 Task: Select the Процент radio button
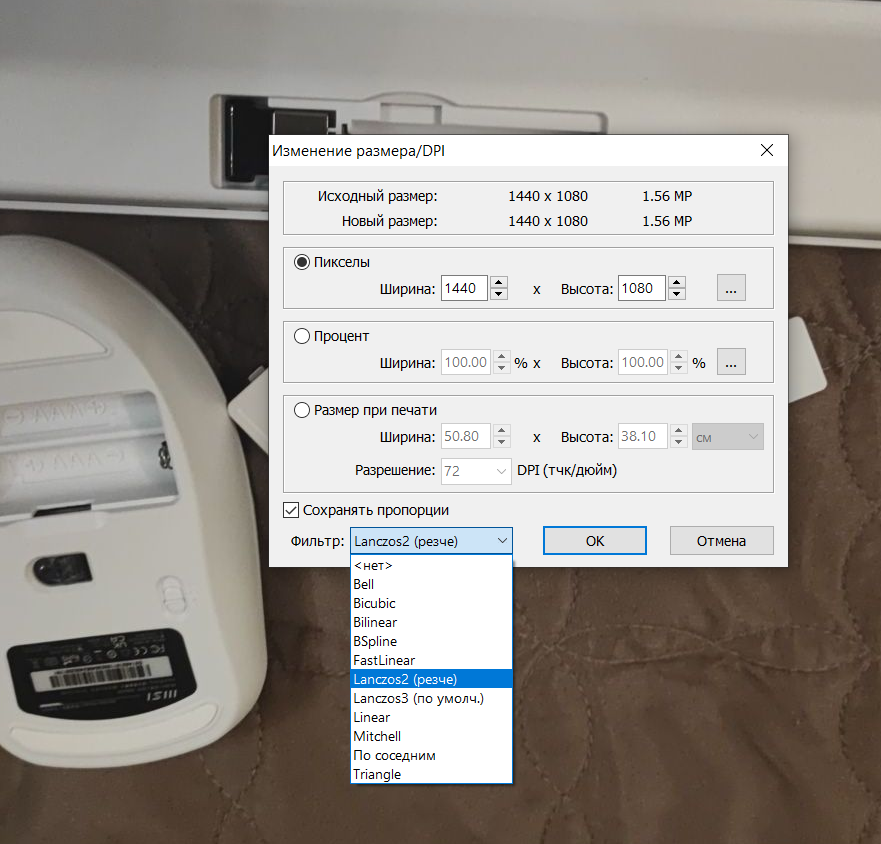click(x=302, y=336)
